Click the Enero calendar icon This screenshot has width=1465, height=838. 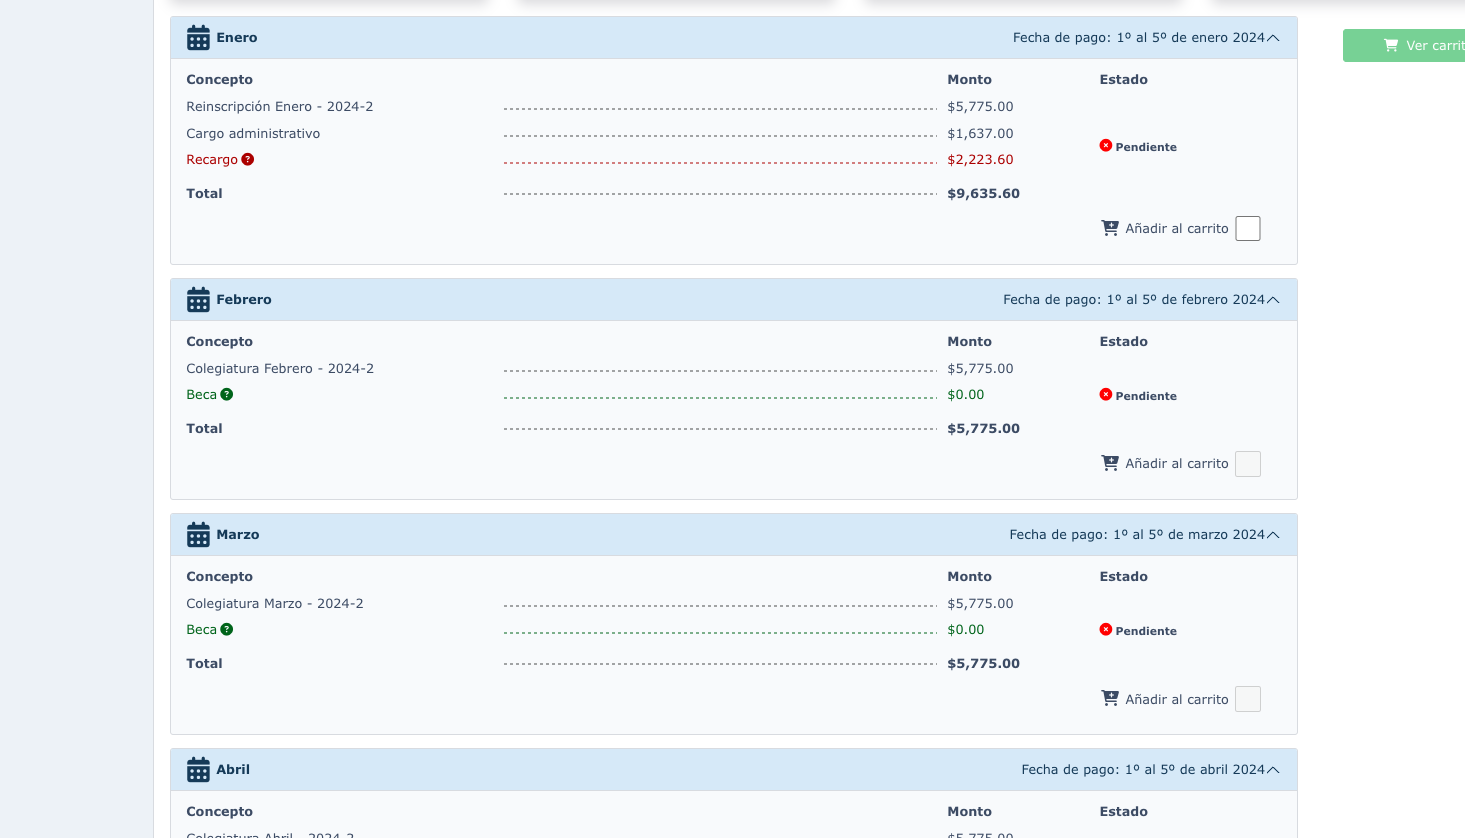pos(198,38)
